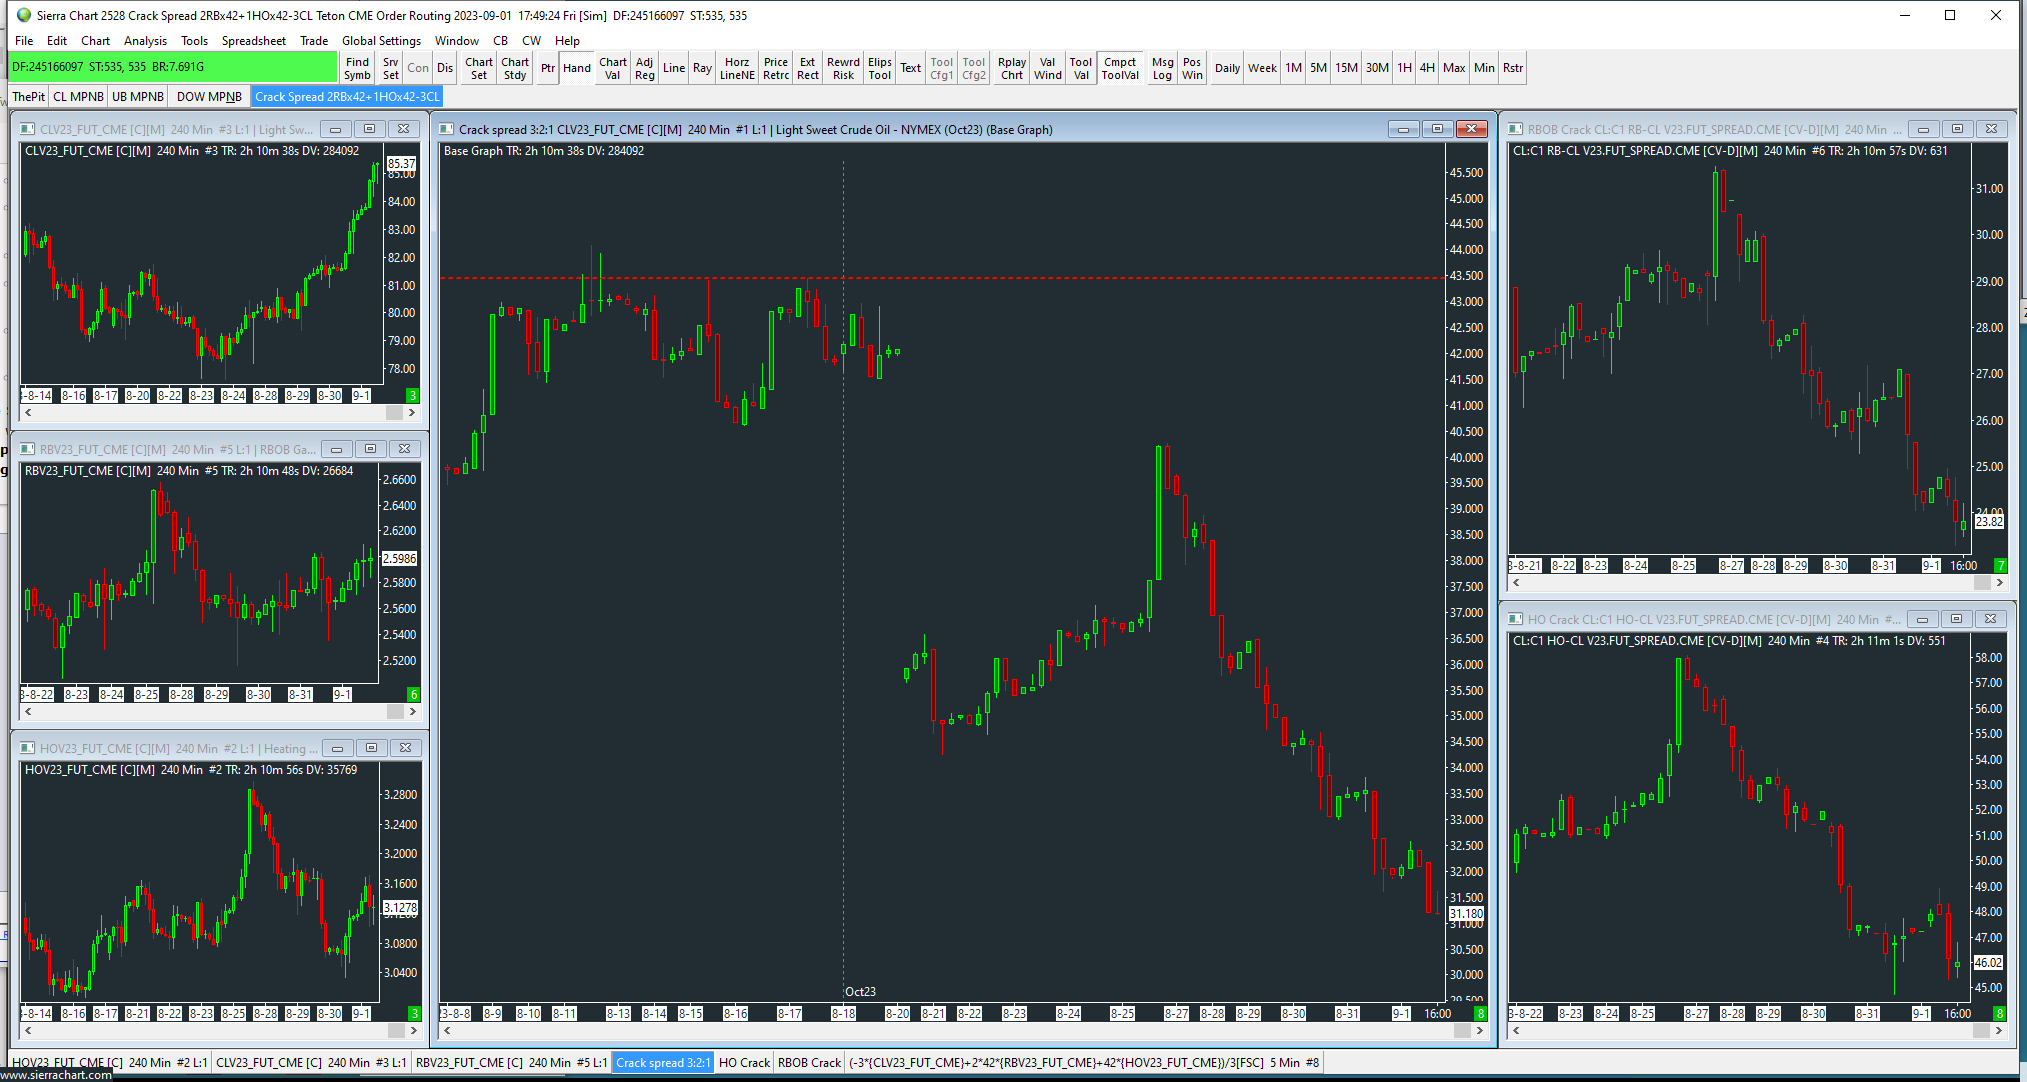Select the Hand tool in toolbar
This screenshot has height=1082, width=2027.
point(576,68)
